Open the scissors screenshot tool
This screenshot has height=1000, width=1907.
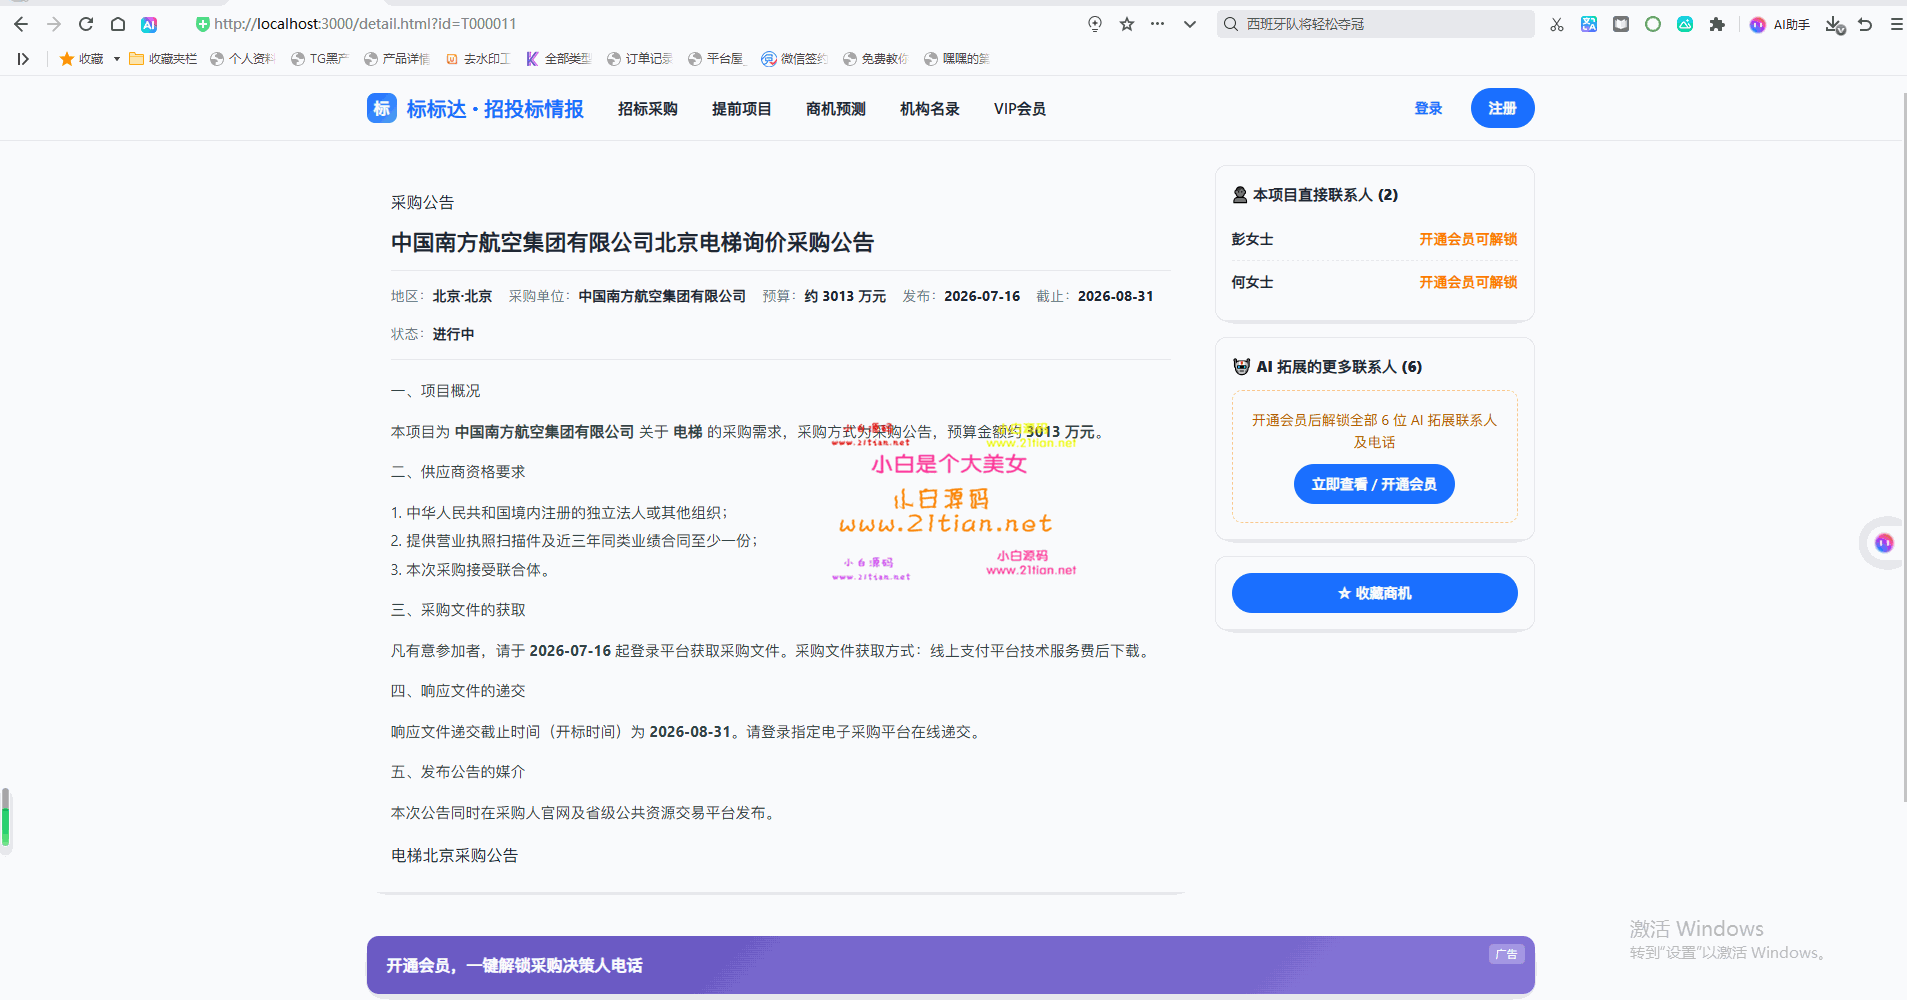[1557, 24]
